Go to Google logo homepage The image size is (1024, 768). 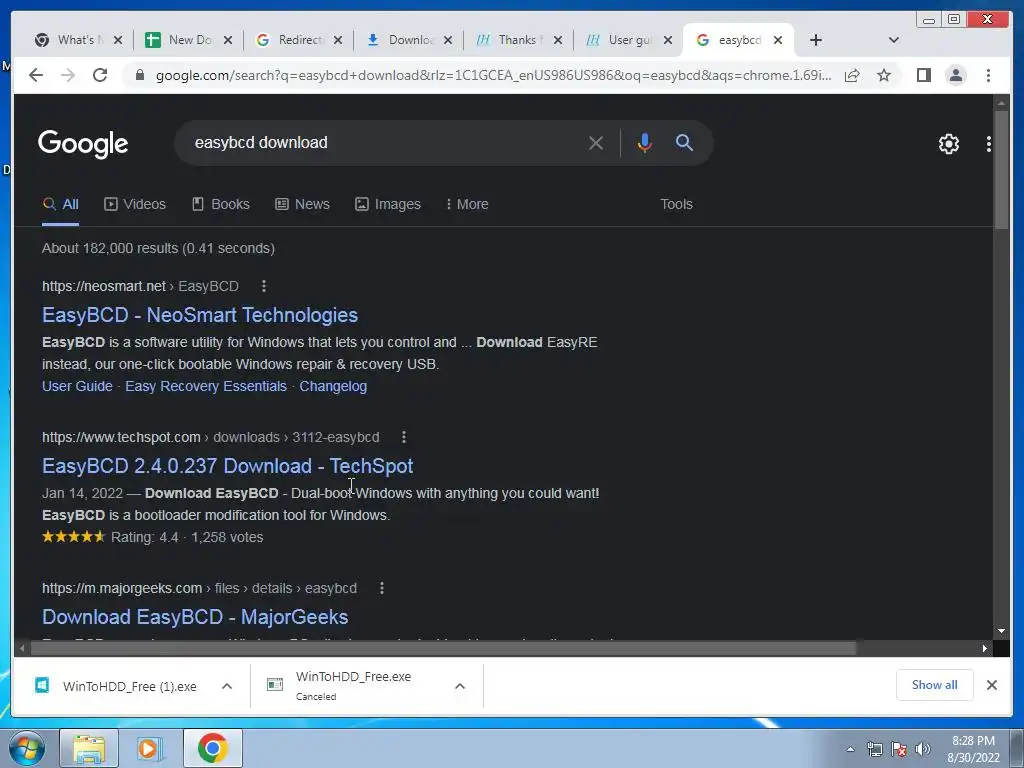point(83,144)
